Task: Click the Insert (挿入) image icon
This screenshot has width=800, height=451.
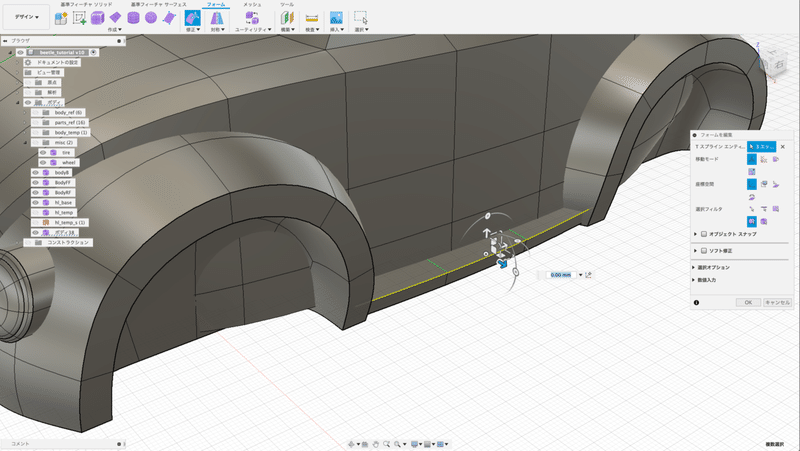Action: [336, 18]
